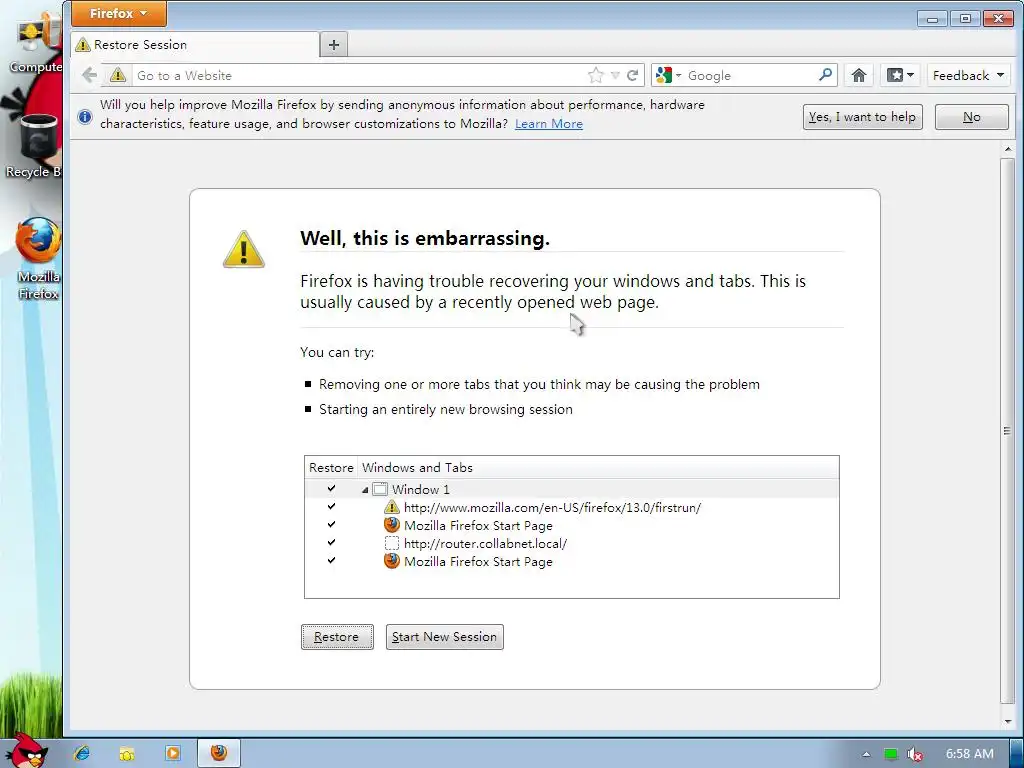Click the muted volume tray icon

click(x=915, y=754)
